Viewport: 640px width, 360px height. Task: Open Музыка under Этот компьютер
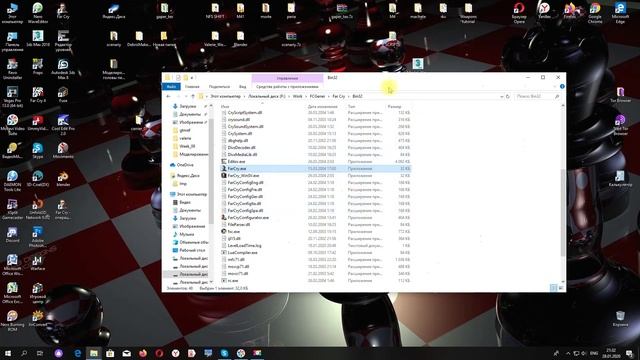(187, 234)
